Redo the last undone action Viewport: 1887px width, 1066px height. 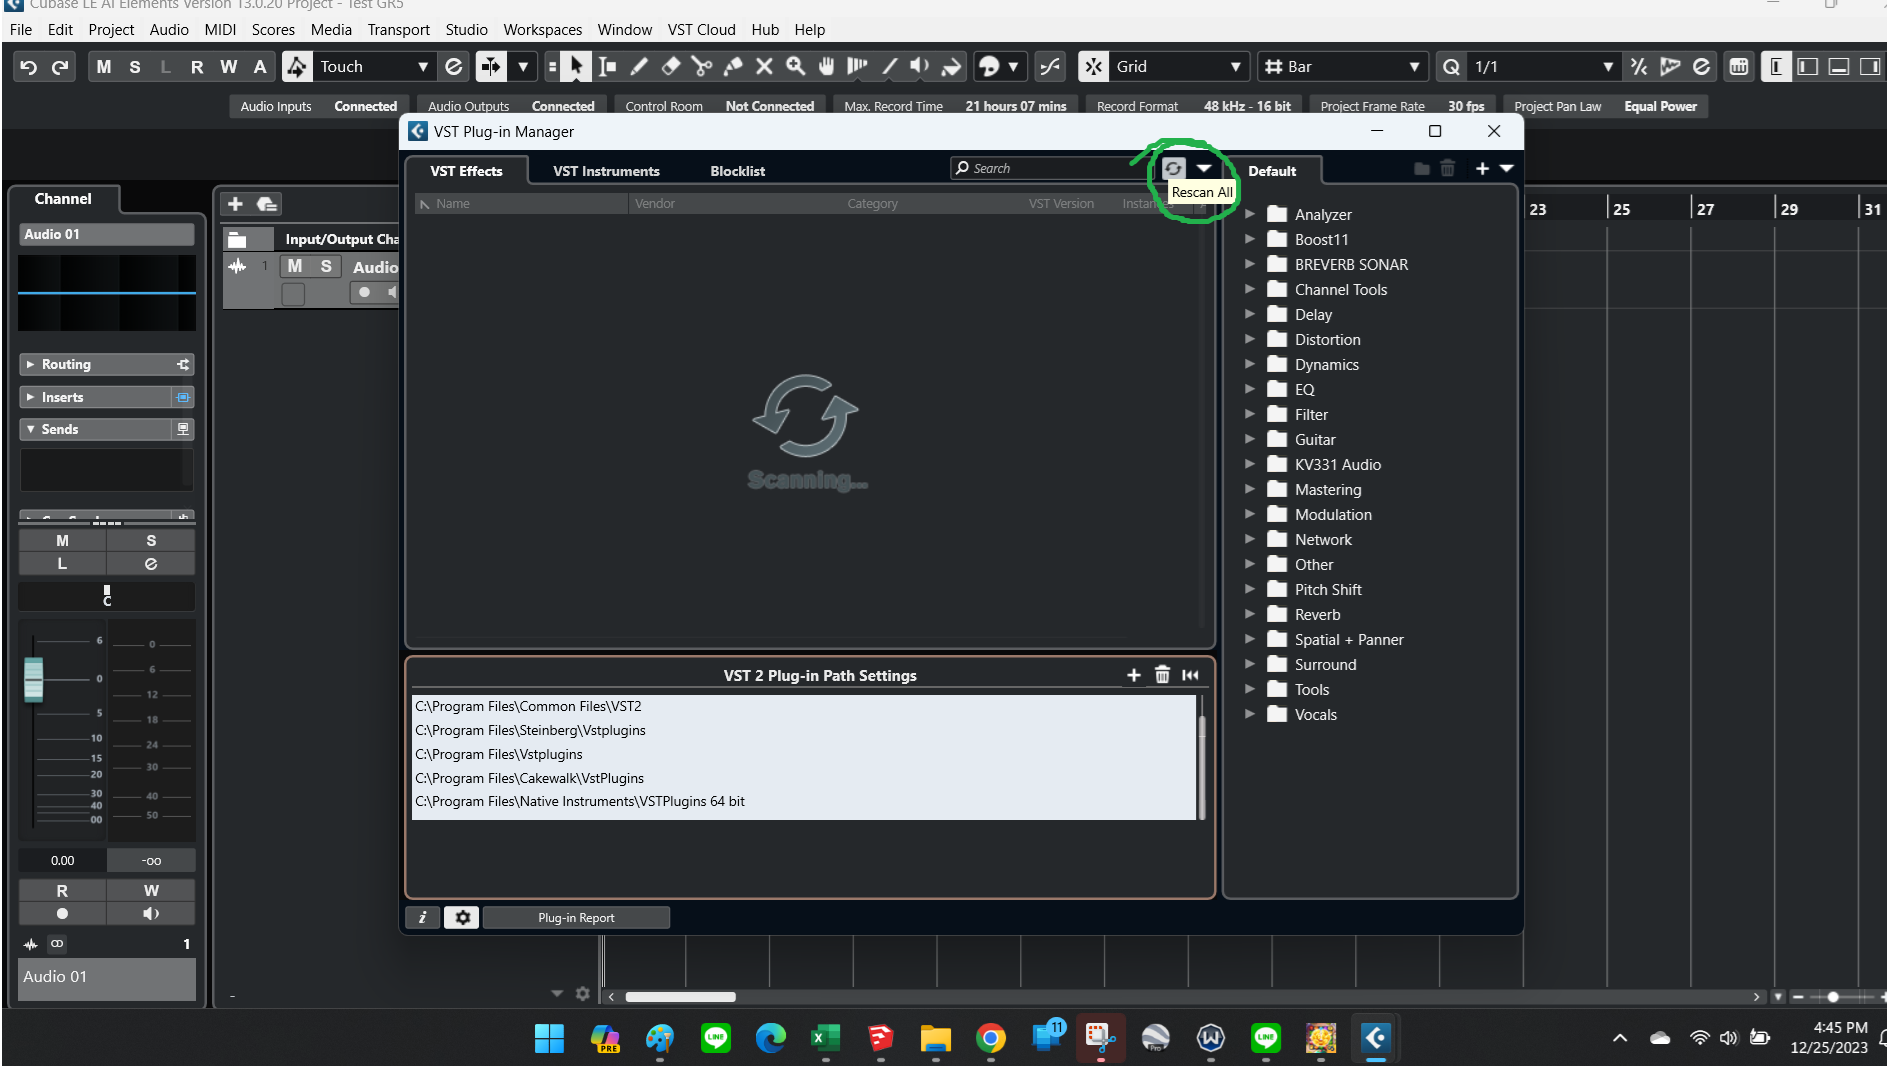pyautogui.click(x=60, y=67)
